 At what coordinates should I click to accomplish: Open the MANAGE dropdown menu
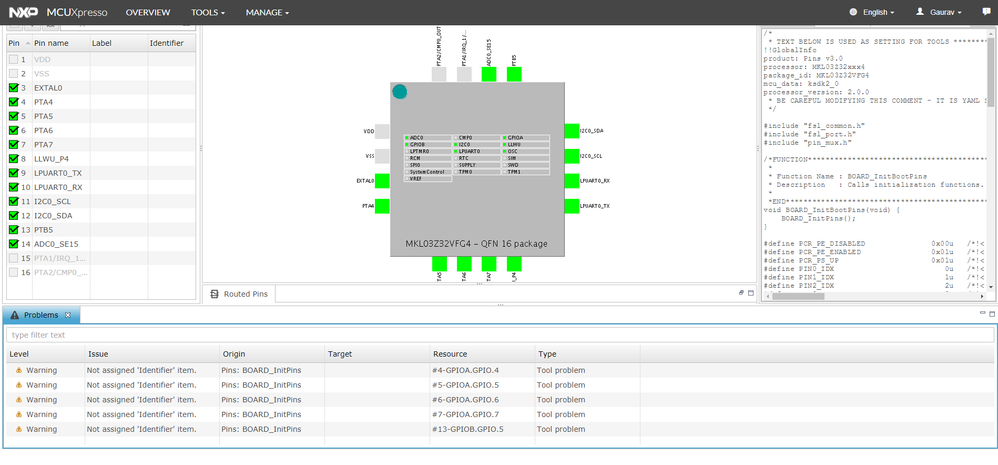tap(267, 13)
